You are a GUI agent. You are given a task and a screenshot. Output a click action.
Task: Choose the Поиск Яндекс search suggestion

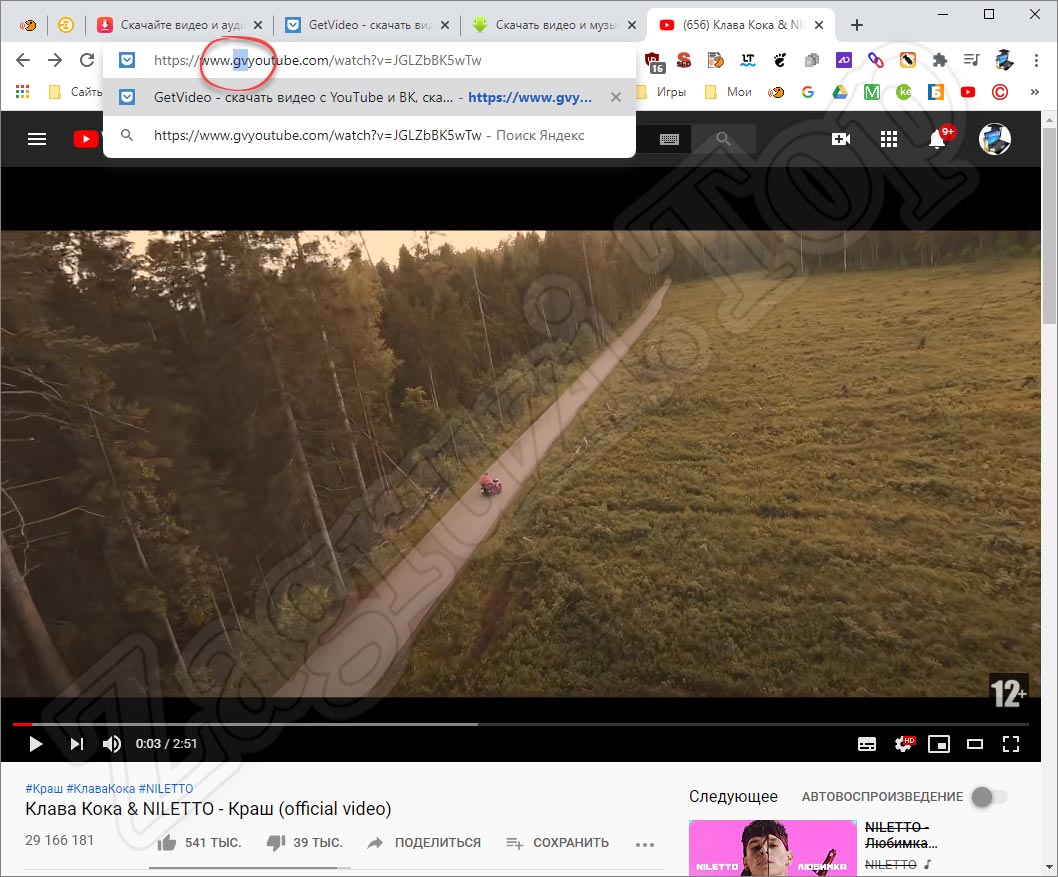click(369, 136)
